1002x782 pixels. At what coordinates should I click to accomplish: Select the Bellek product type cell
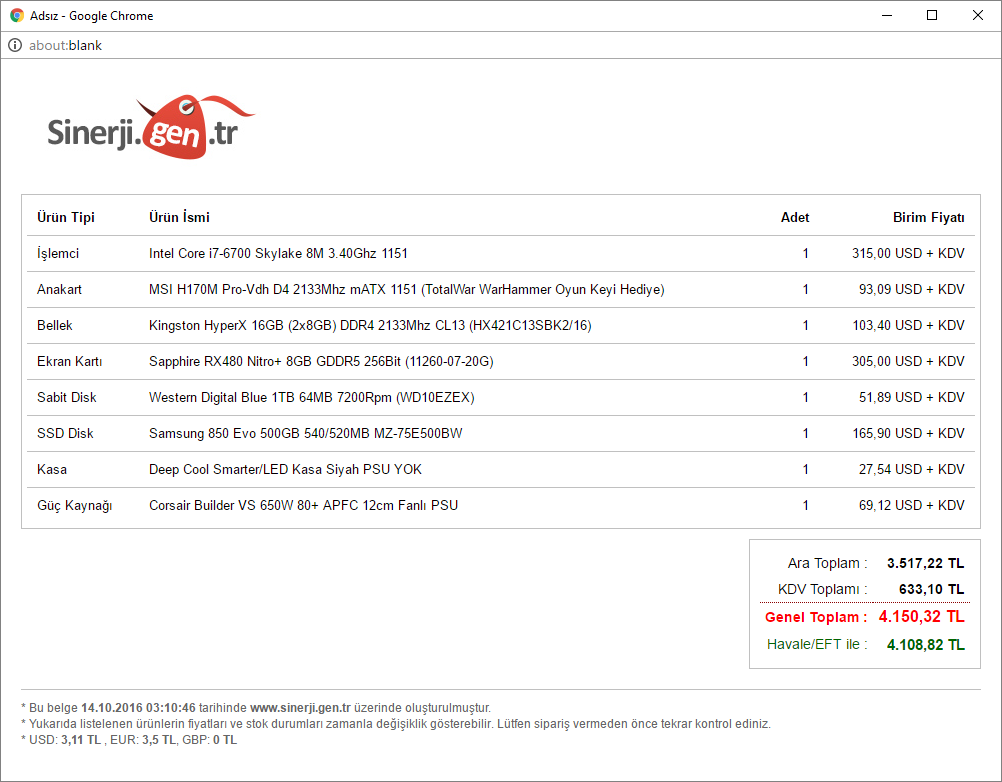pos(55,325)
